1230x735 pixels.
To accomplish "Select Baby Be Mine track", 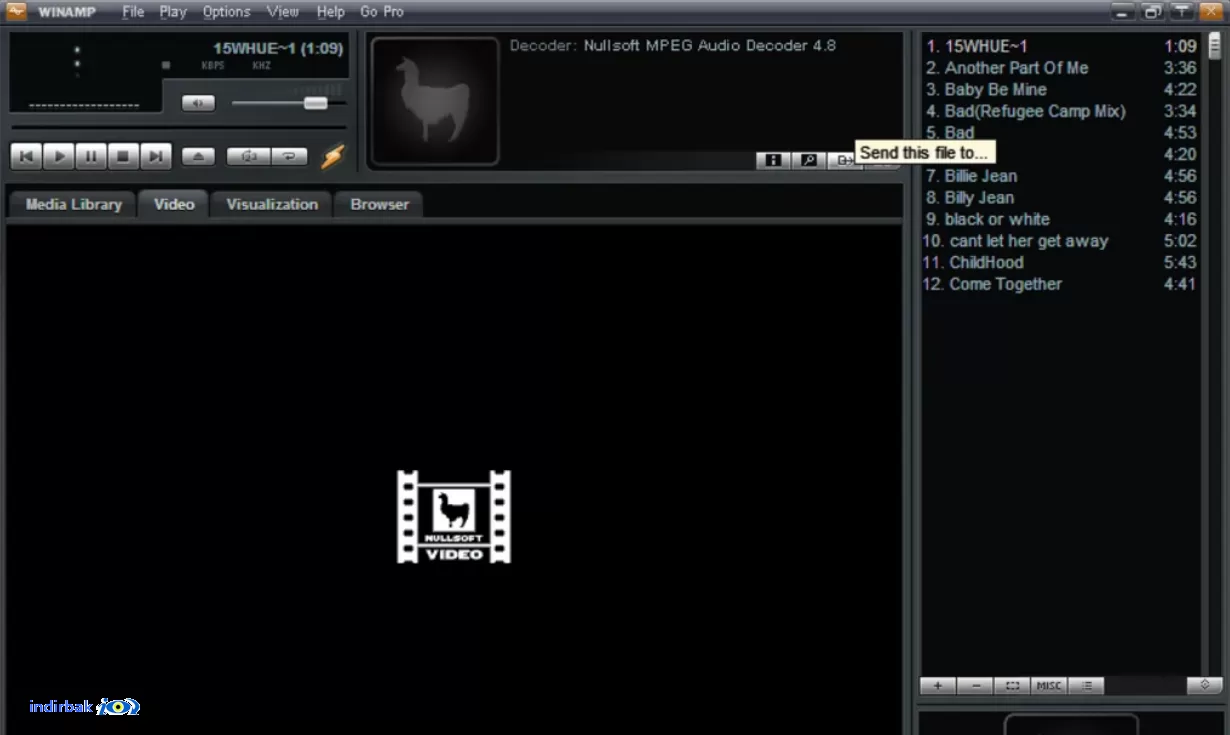I will click(1060, 90).
